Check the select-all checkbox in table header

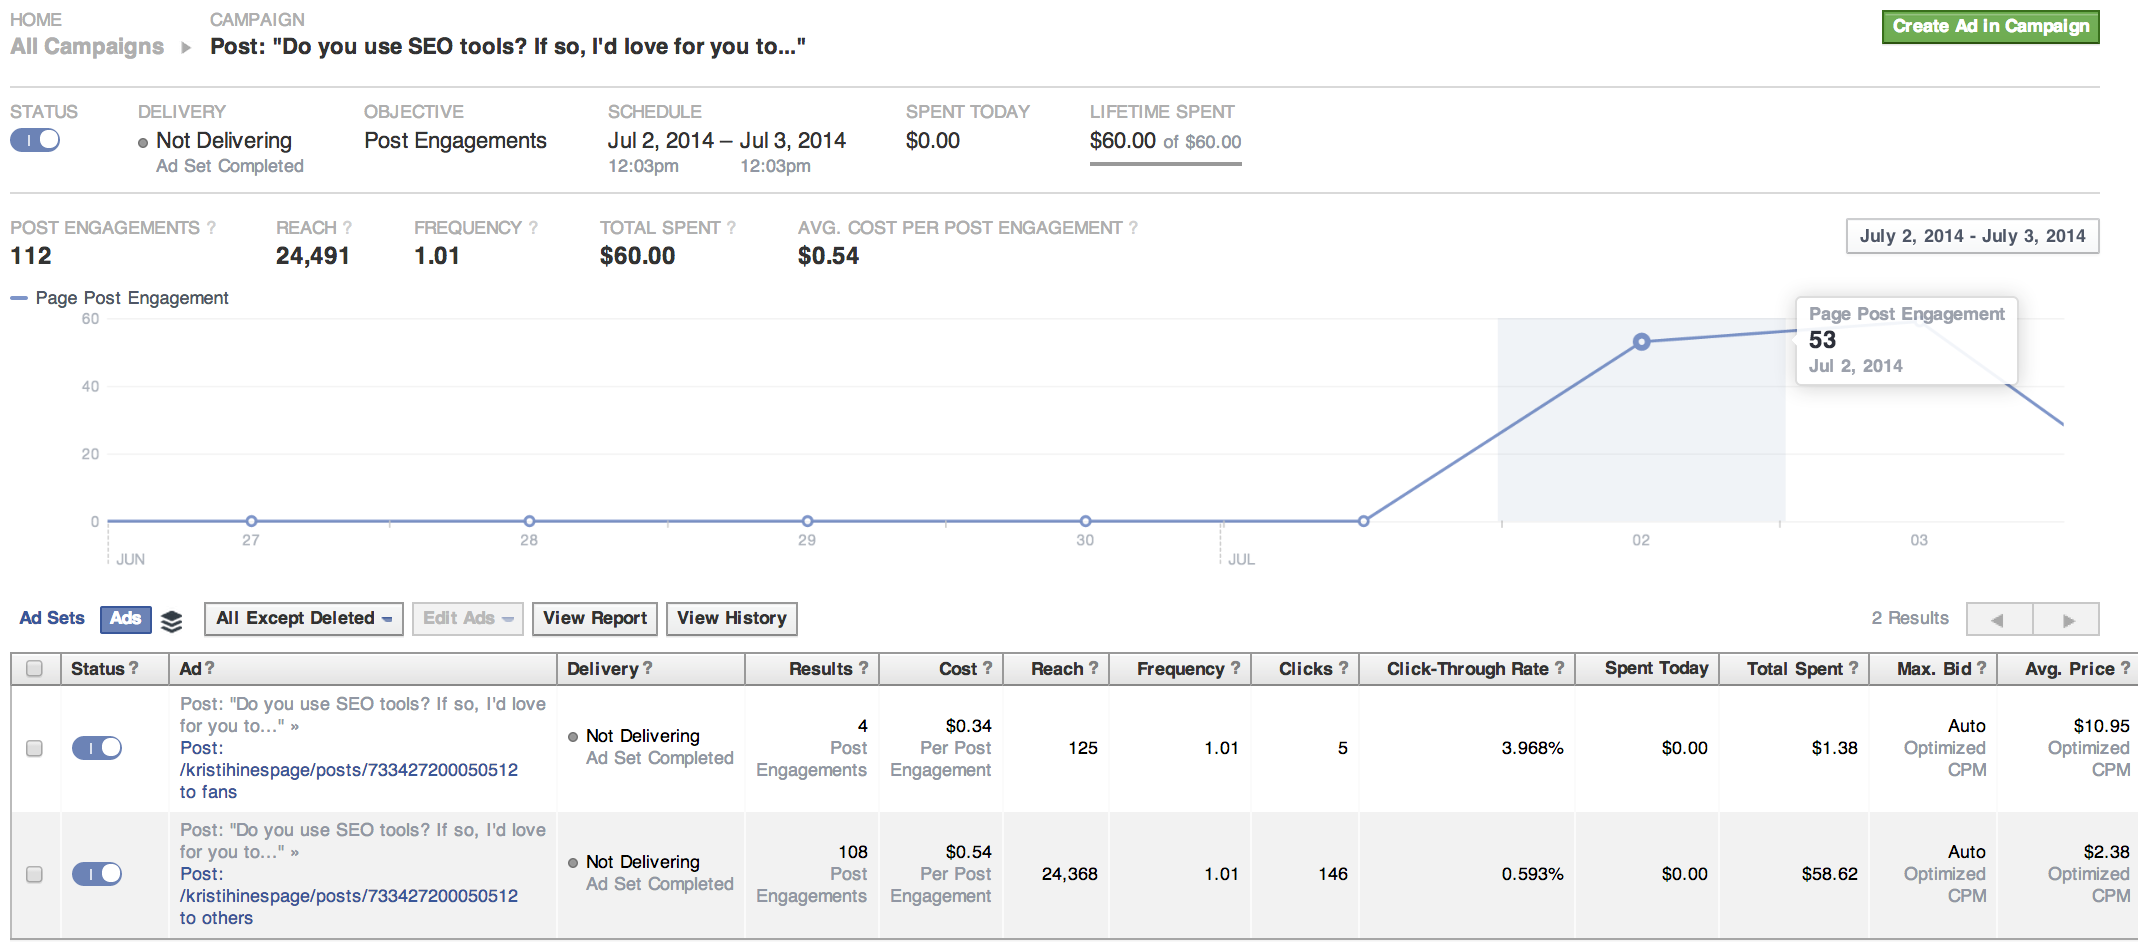click(x=34, y=669)
